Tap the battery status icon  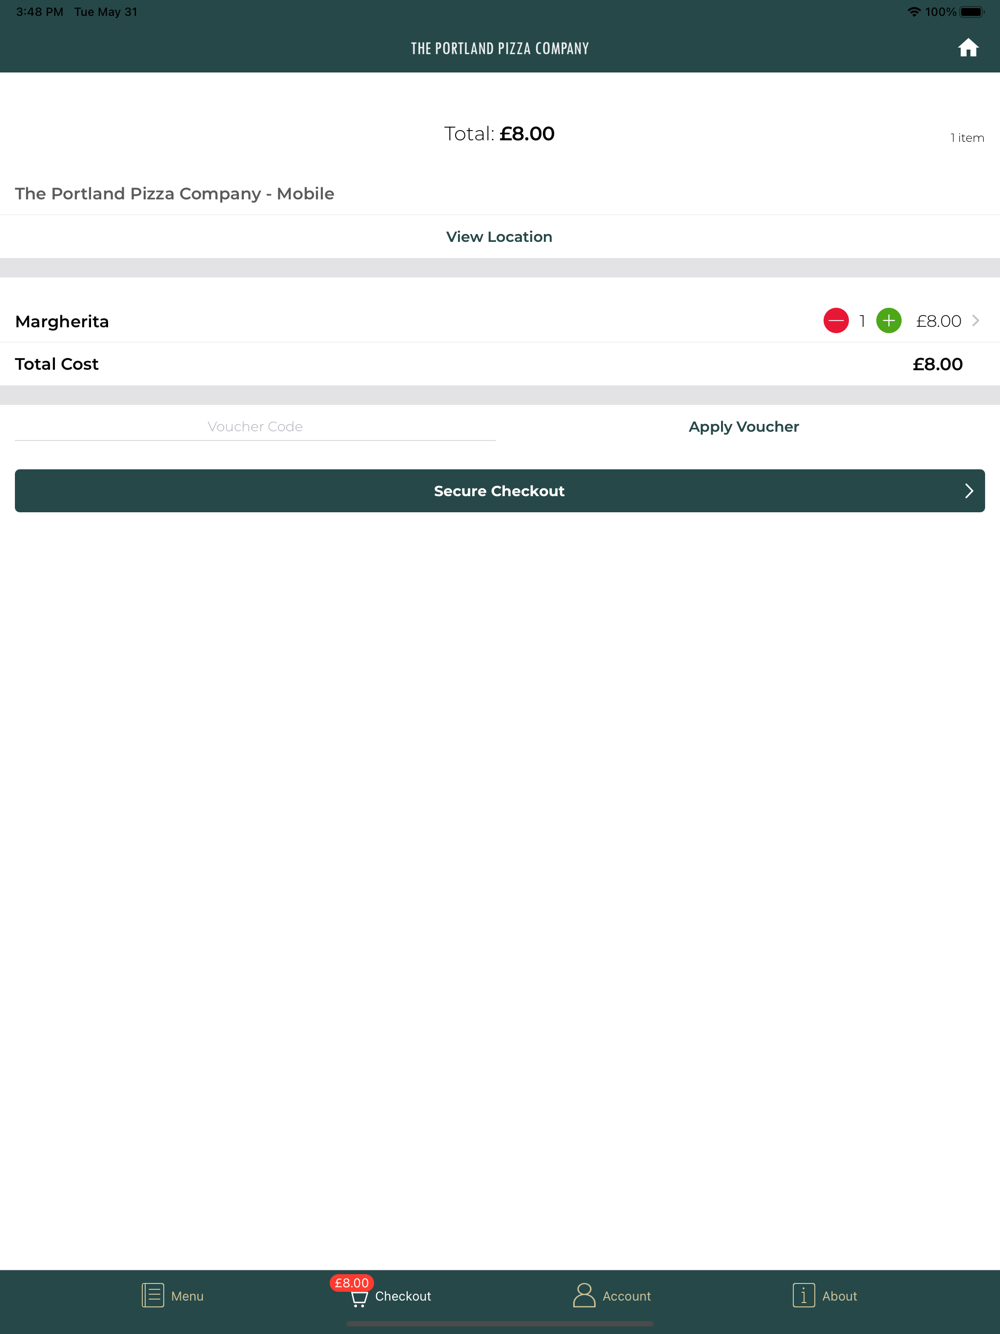[x=972, y=12]
